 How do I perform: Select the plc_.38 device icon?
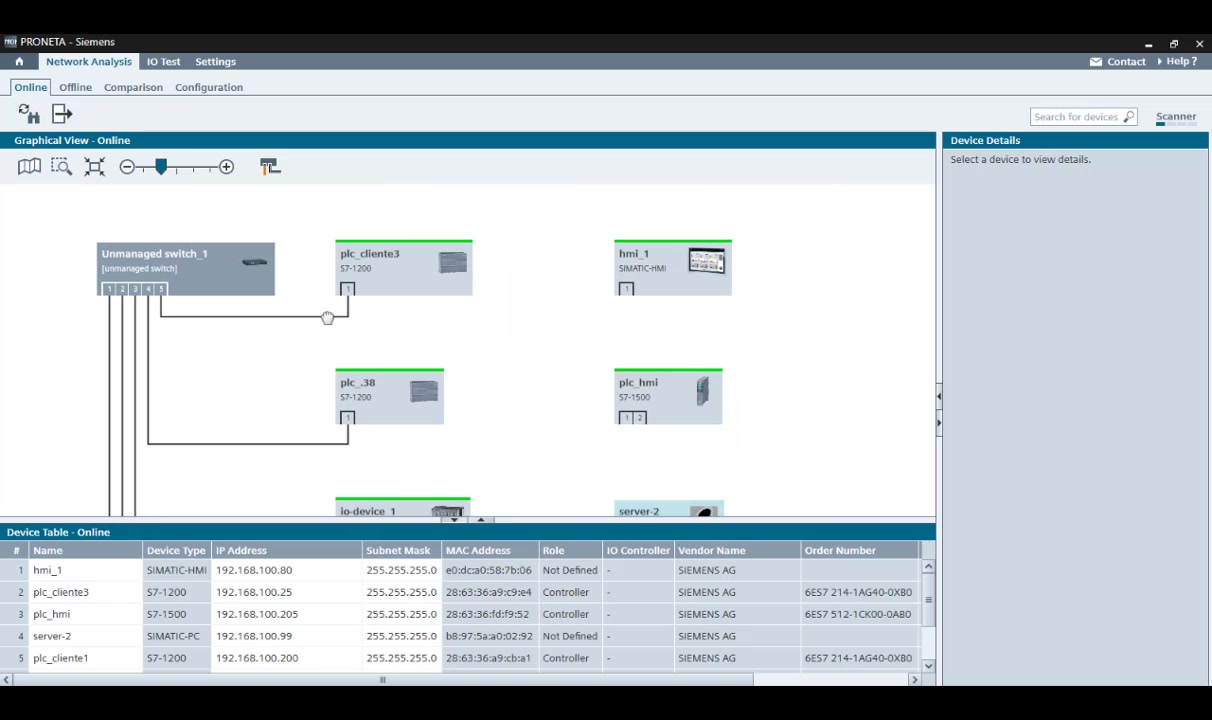click(424, 390)
